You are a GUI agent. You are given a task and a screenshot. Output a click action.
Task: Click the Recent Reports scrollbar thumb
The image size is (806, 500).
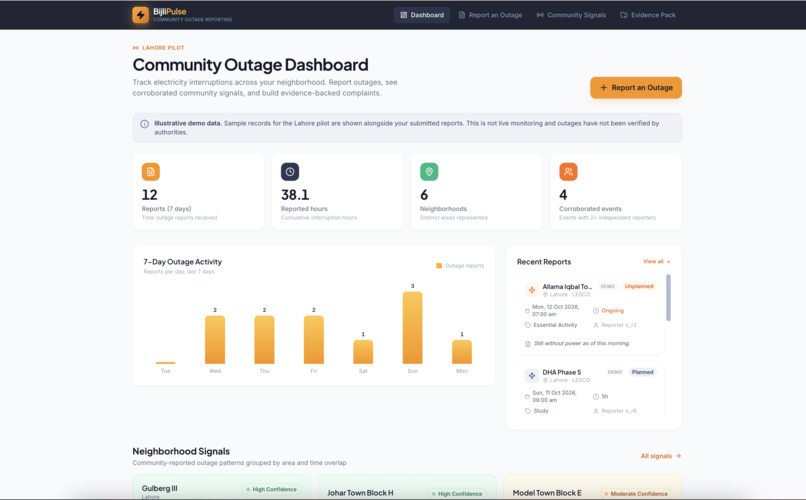(x=668, y=298)
